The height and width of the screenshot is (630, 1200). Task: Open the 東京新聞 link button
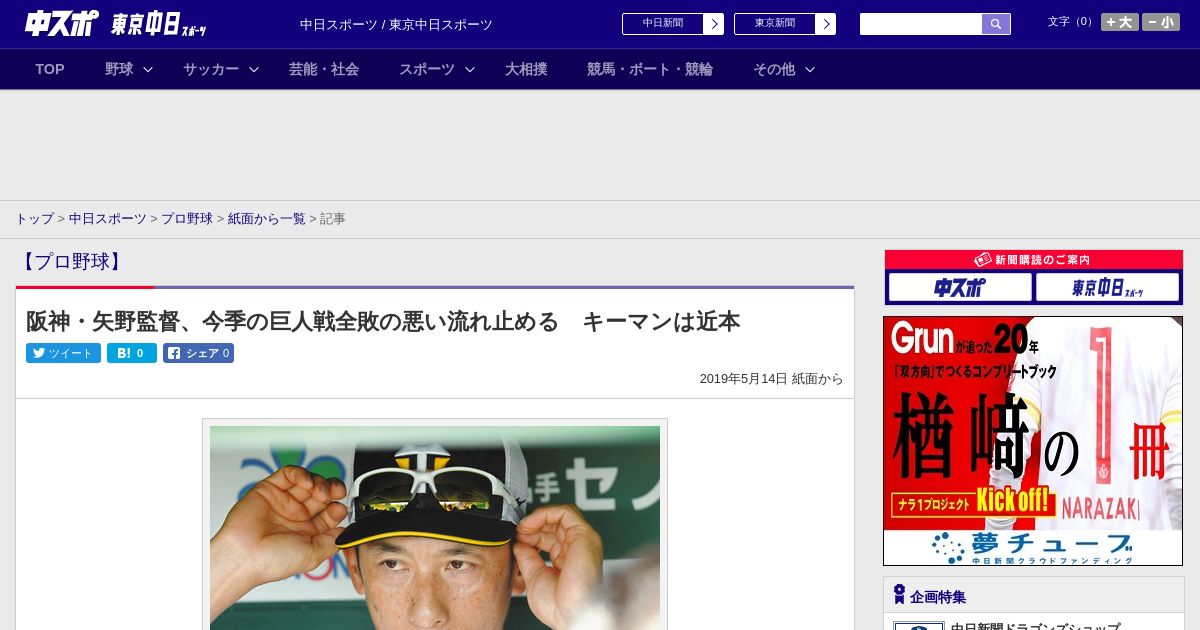775,24
